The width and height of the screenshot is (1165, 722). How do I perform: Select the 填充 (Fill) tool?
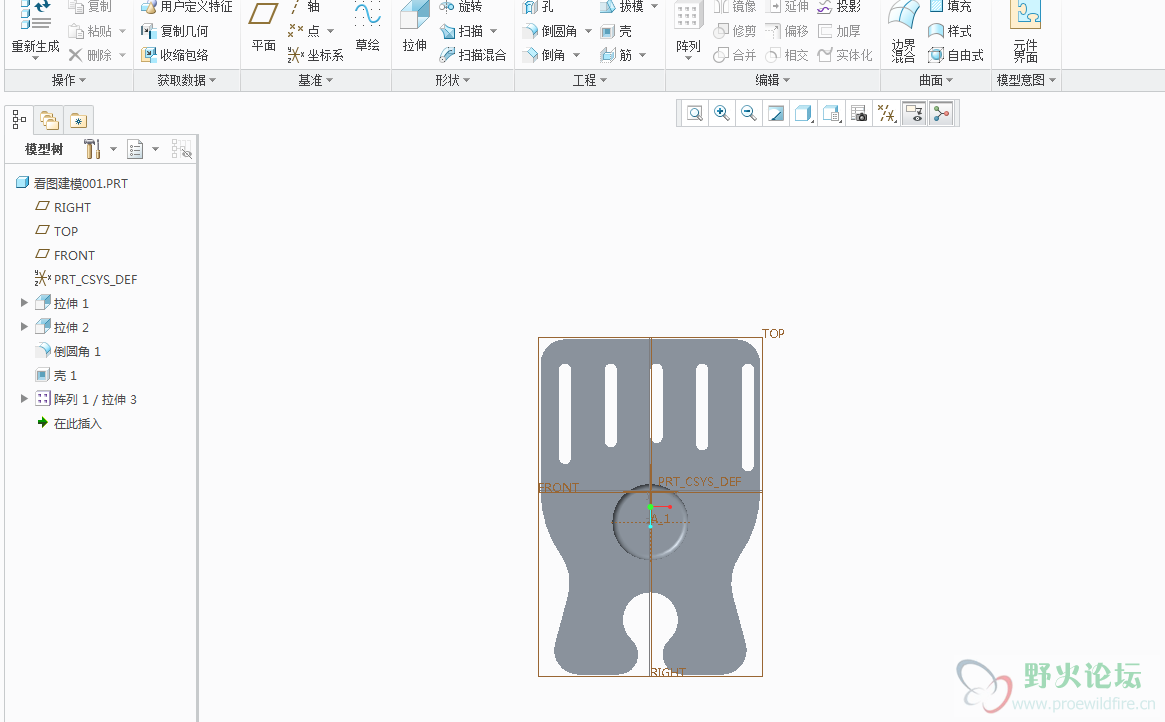point(950,7)
